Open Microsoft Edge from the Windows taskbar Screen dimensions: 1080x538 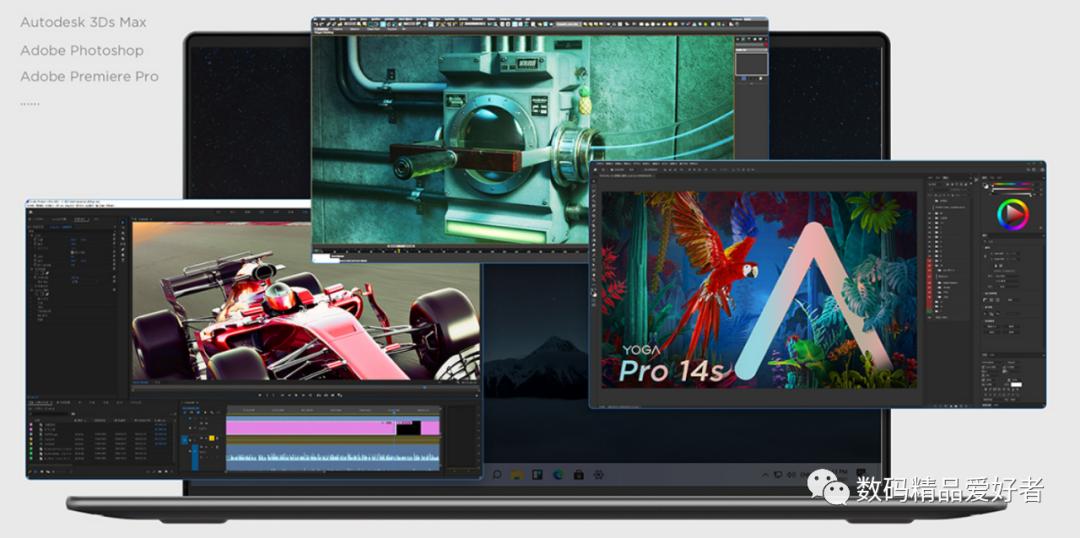pos(558,474)
